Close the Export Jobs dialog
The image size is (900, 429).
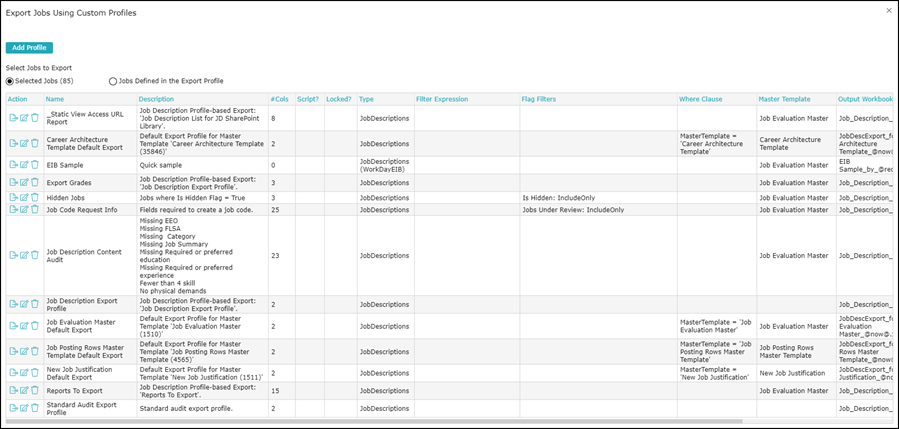click(889, 10)
